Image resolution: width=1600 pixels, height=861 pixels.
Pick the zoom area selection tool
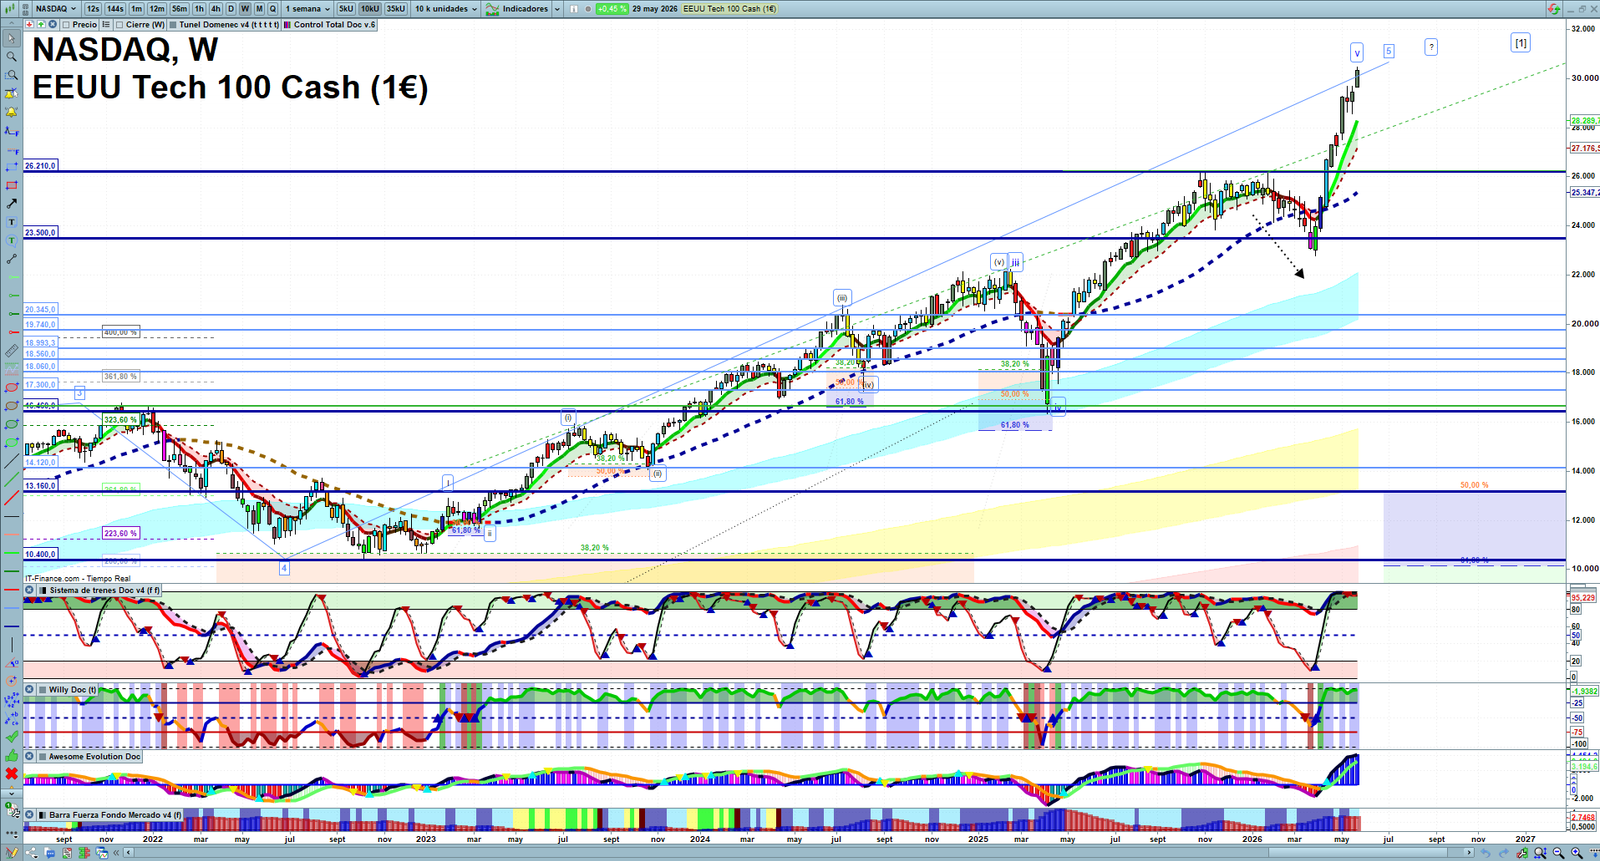pyautogui.click(x=11, y=74)
